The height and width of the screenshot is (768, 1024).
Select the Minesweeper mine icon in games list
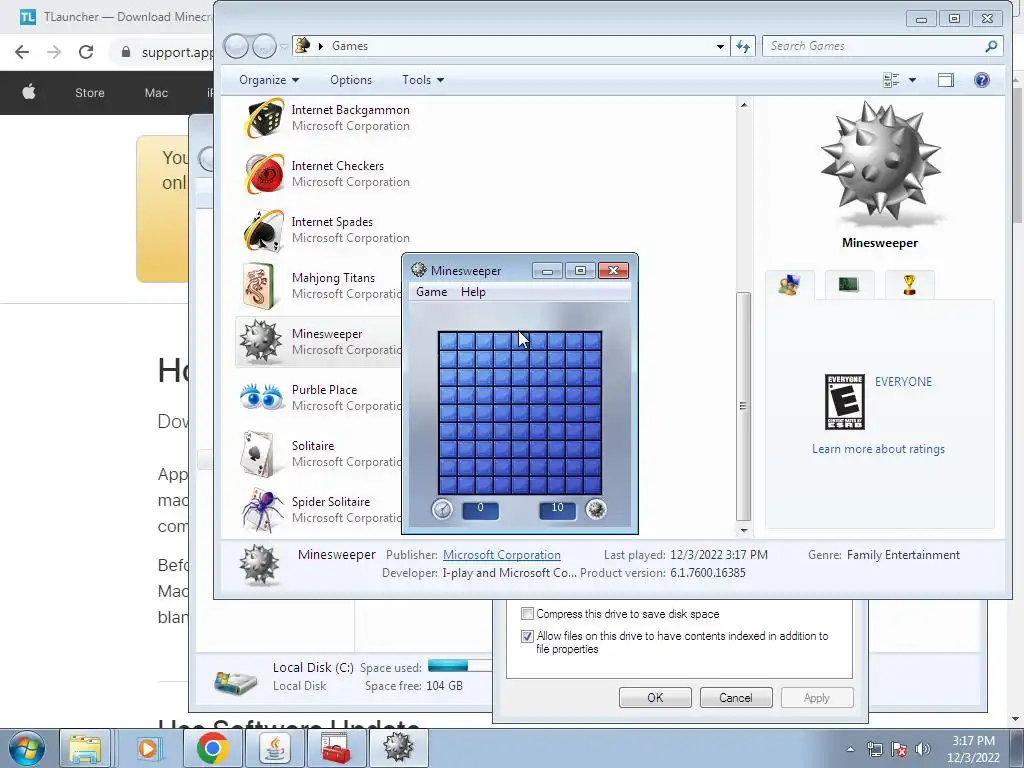click(x=261, y=342)
